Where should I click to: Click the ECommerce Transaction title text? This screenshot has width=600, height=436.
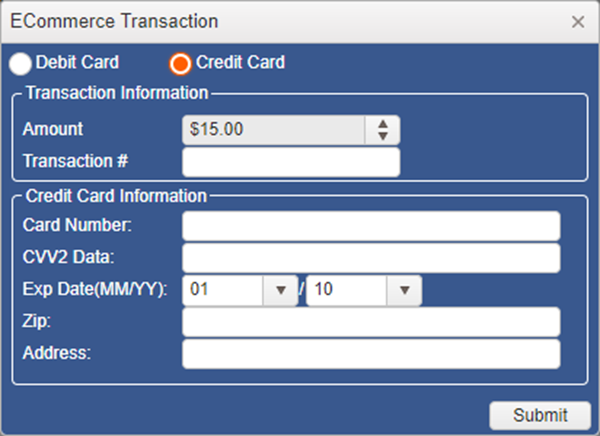click(x=115, y=21)
